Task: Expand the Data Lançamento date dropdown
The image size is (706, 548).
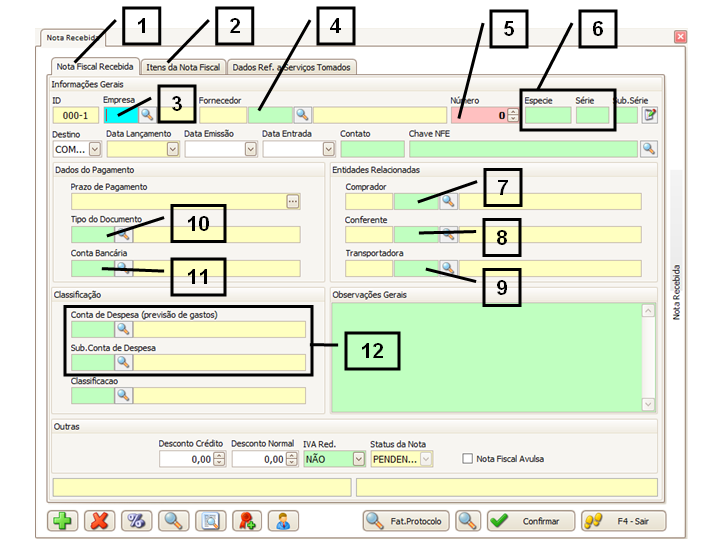Action: (x=173, y=149)
